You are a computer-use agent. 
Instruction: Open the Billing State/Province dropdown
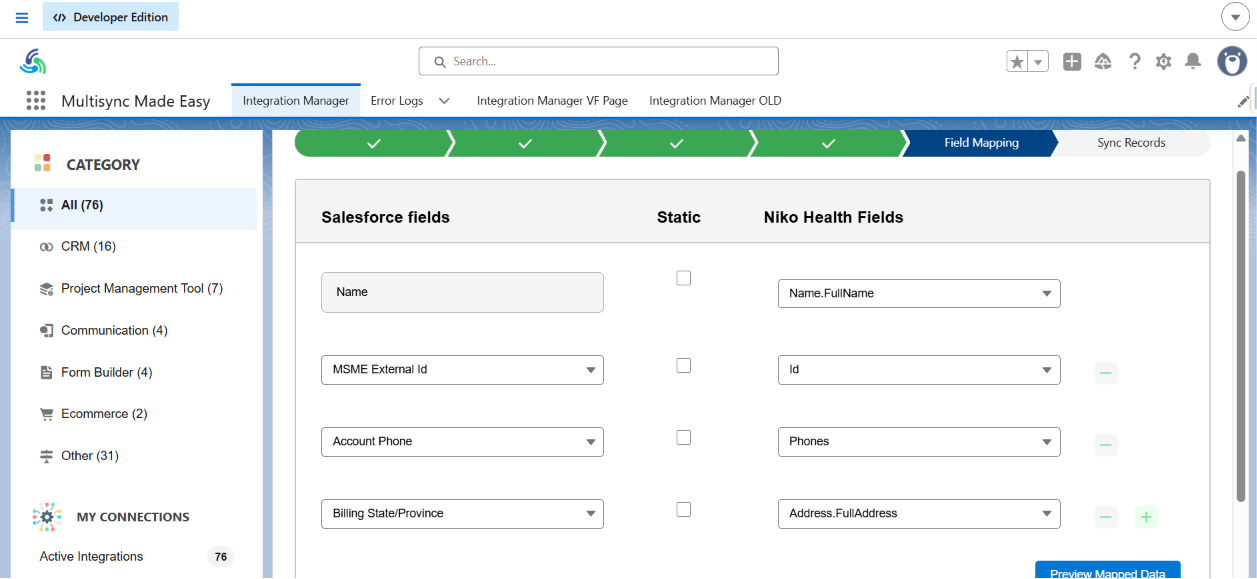(462, 513)
